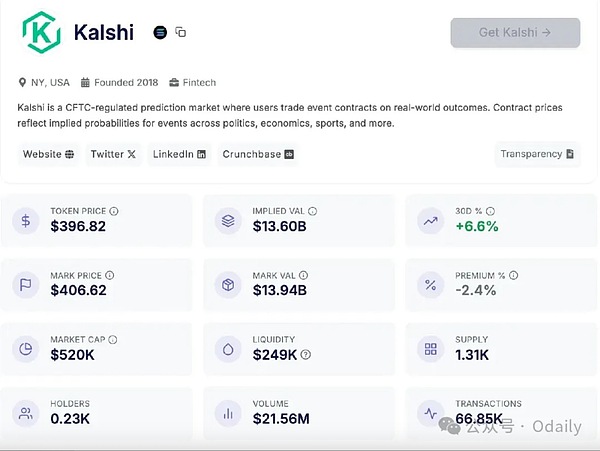Open the LinkedIn profile link
The height and width of the screenshot is (451, 600).
point(180,154)
